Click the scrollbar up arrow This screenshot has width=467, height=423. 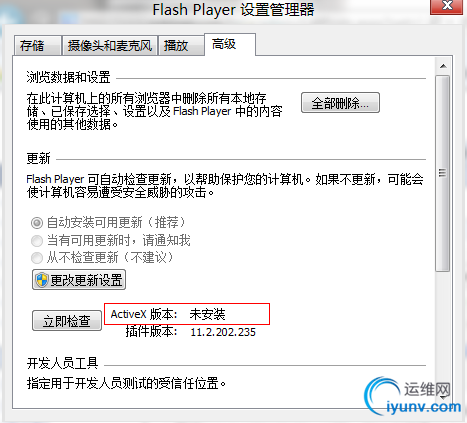pyautogui.click(x=443, y=66)
